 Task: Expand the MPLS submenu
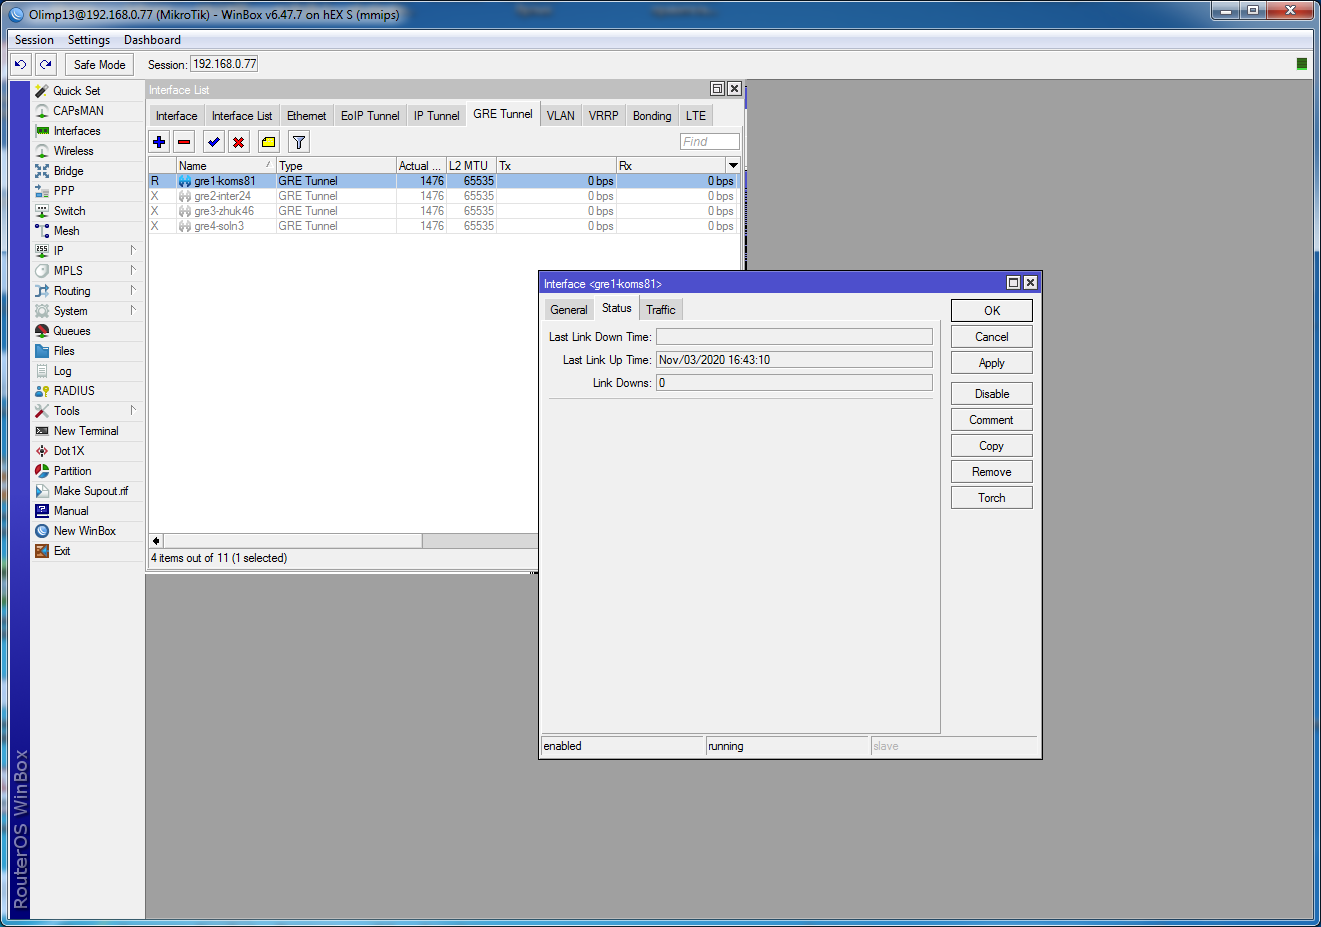pos(88,271)
